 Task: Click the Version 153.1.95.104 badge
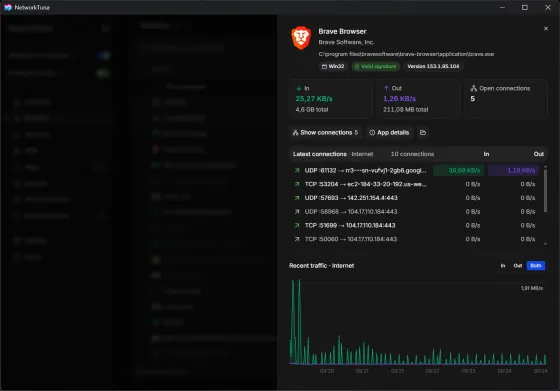pos(433,66)
